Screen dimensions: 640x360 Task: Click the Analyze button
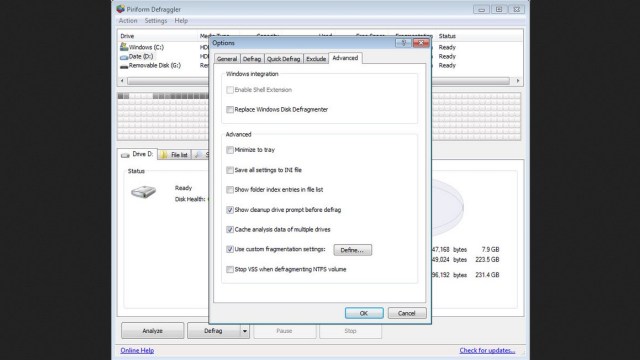153,331
